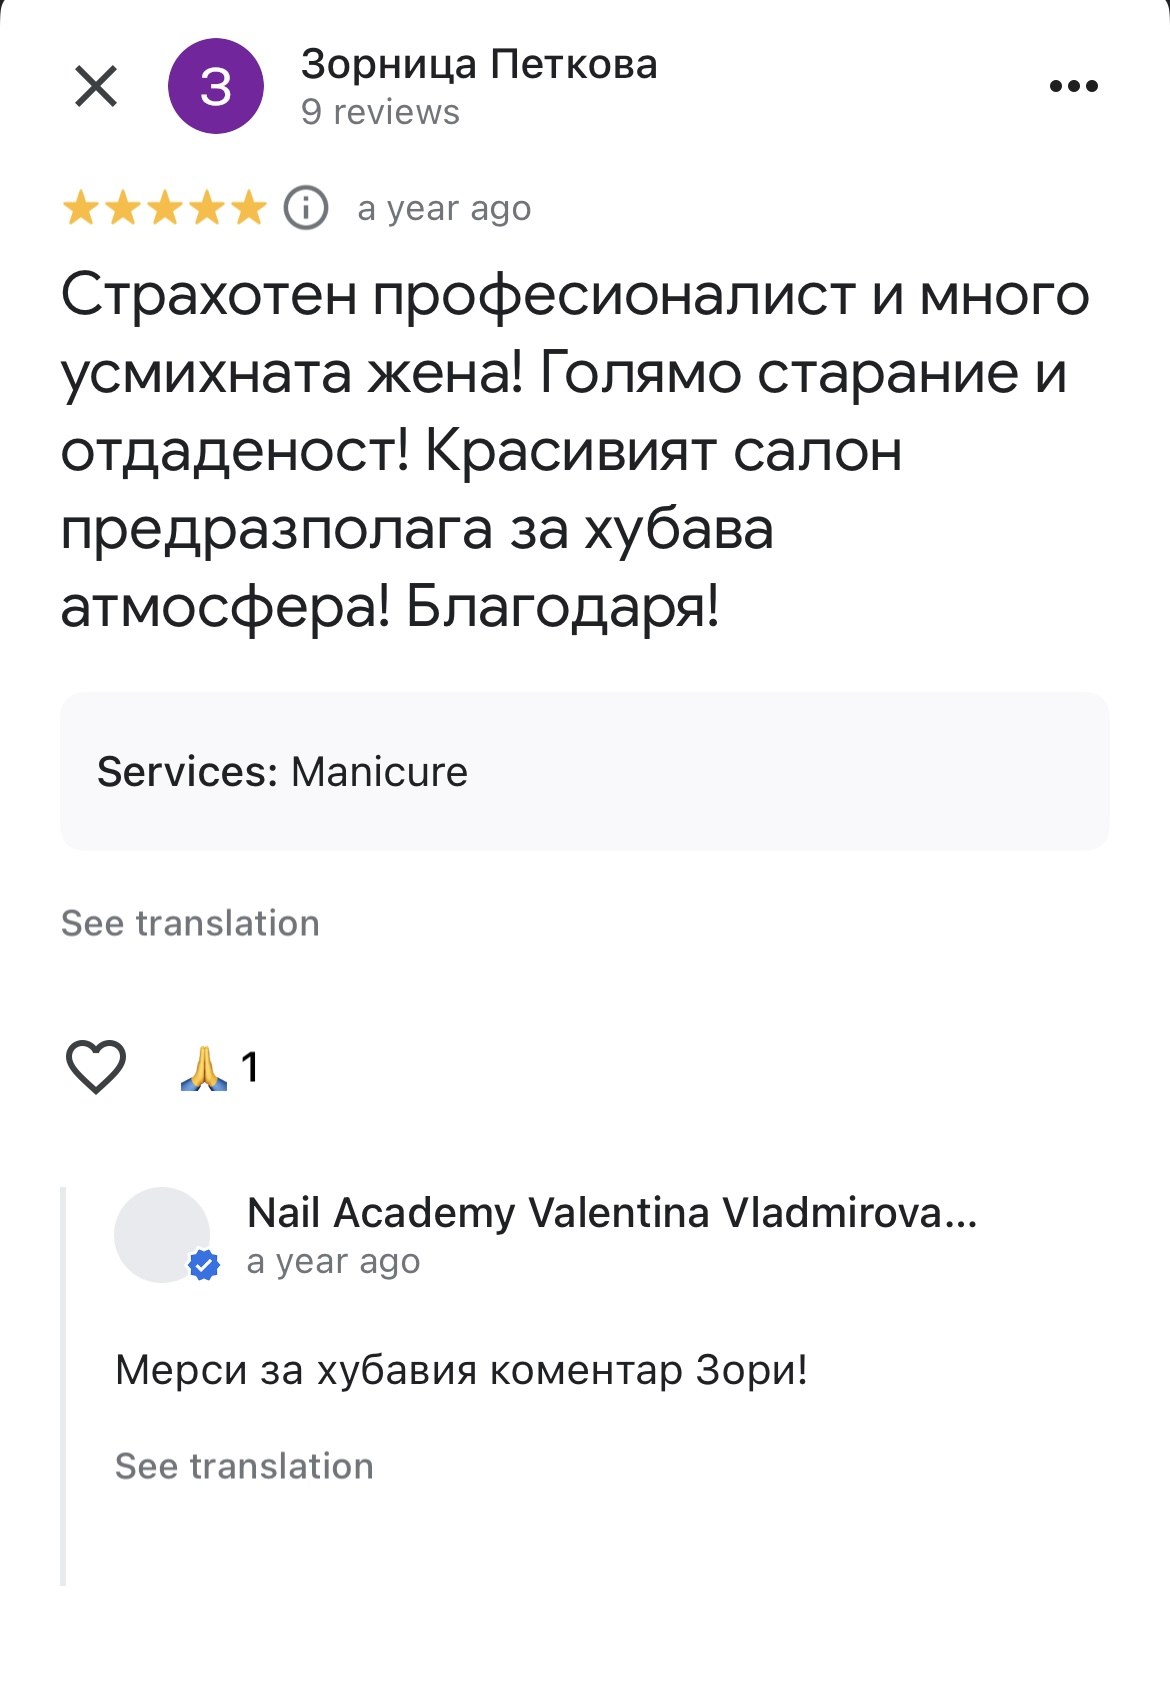The image size is (1170, 1696).
Task: Click the five-star rating row
Action: point(165,208)
